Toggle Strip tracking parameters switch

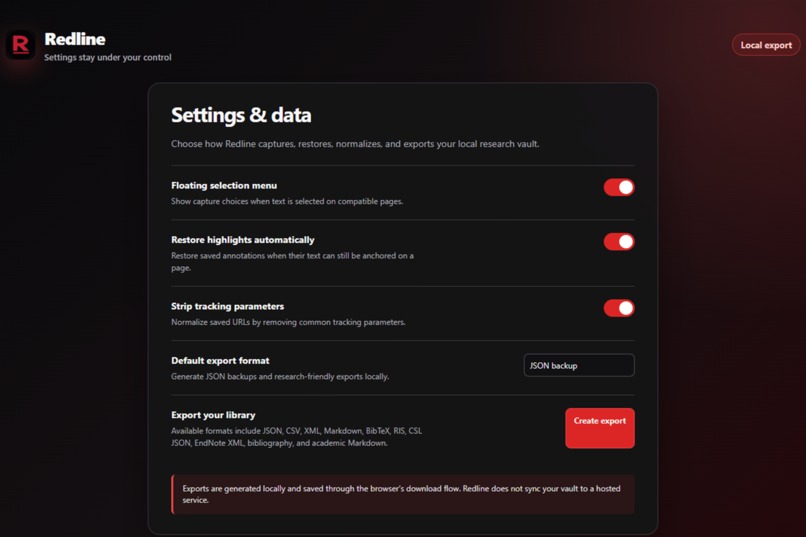619,308
